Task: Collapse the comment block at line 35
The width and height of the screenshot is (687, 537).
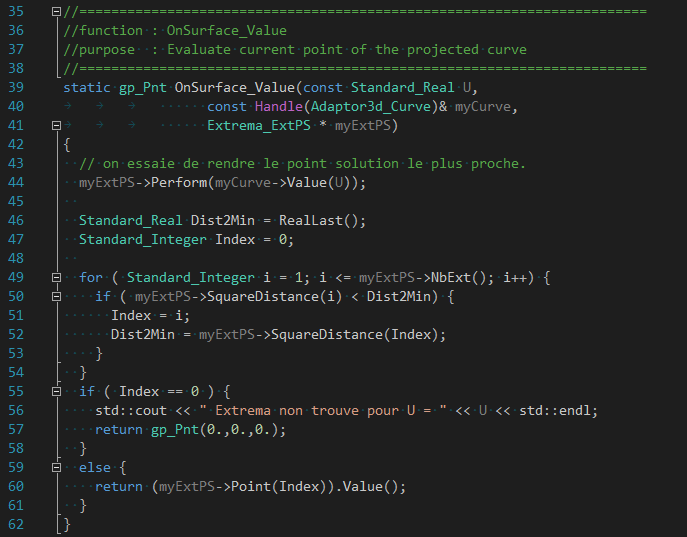Action: pos(56,12)
